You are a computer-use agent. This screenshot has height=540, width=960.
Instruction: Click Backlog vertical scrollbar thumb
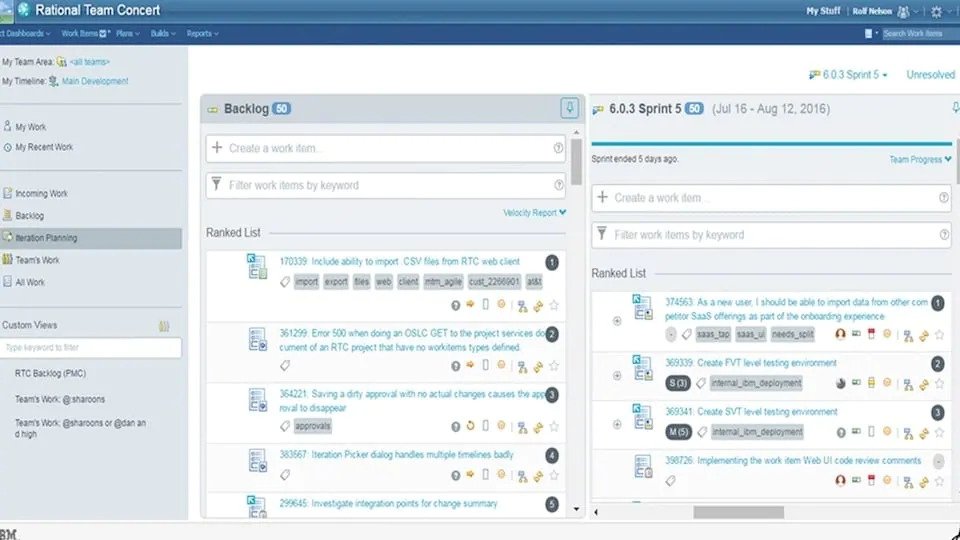coord(576,162)
